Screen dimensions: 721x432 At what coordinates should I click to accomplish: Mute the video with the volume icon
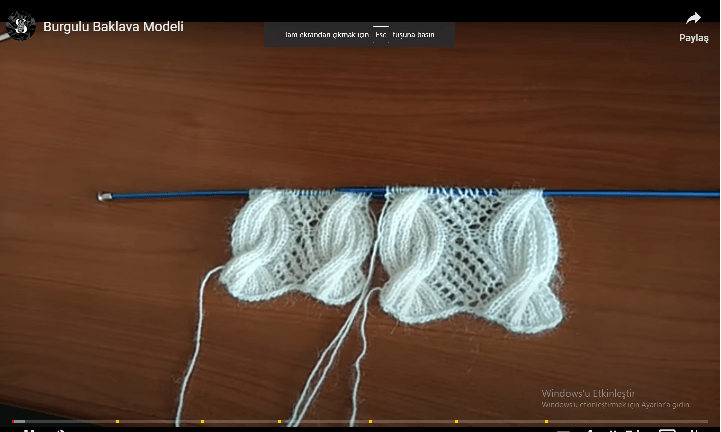click(62, 430)
